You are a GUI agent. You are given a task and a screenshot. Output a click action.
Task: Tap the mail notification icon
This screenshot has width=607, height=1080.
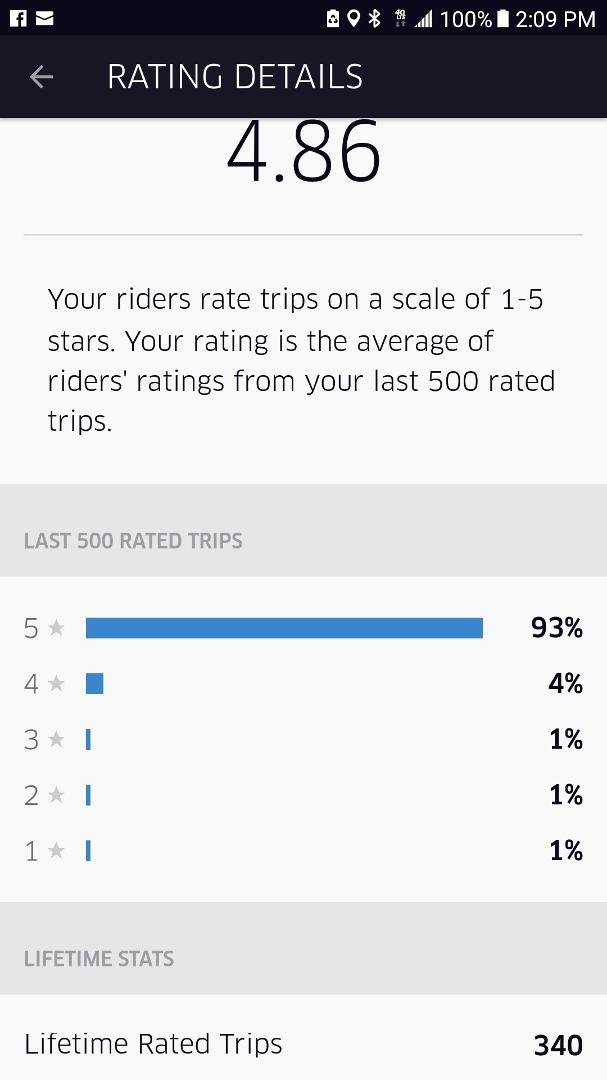tap(45, 19)
